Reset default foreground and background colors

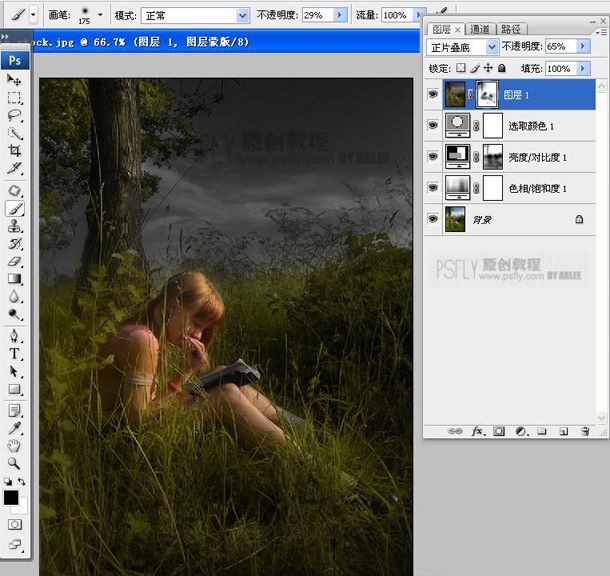click(x=8, y=481)
